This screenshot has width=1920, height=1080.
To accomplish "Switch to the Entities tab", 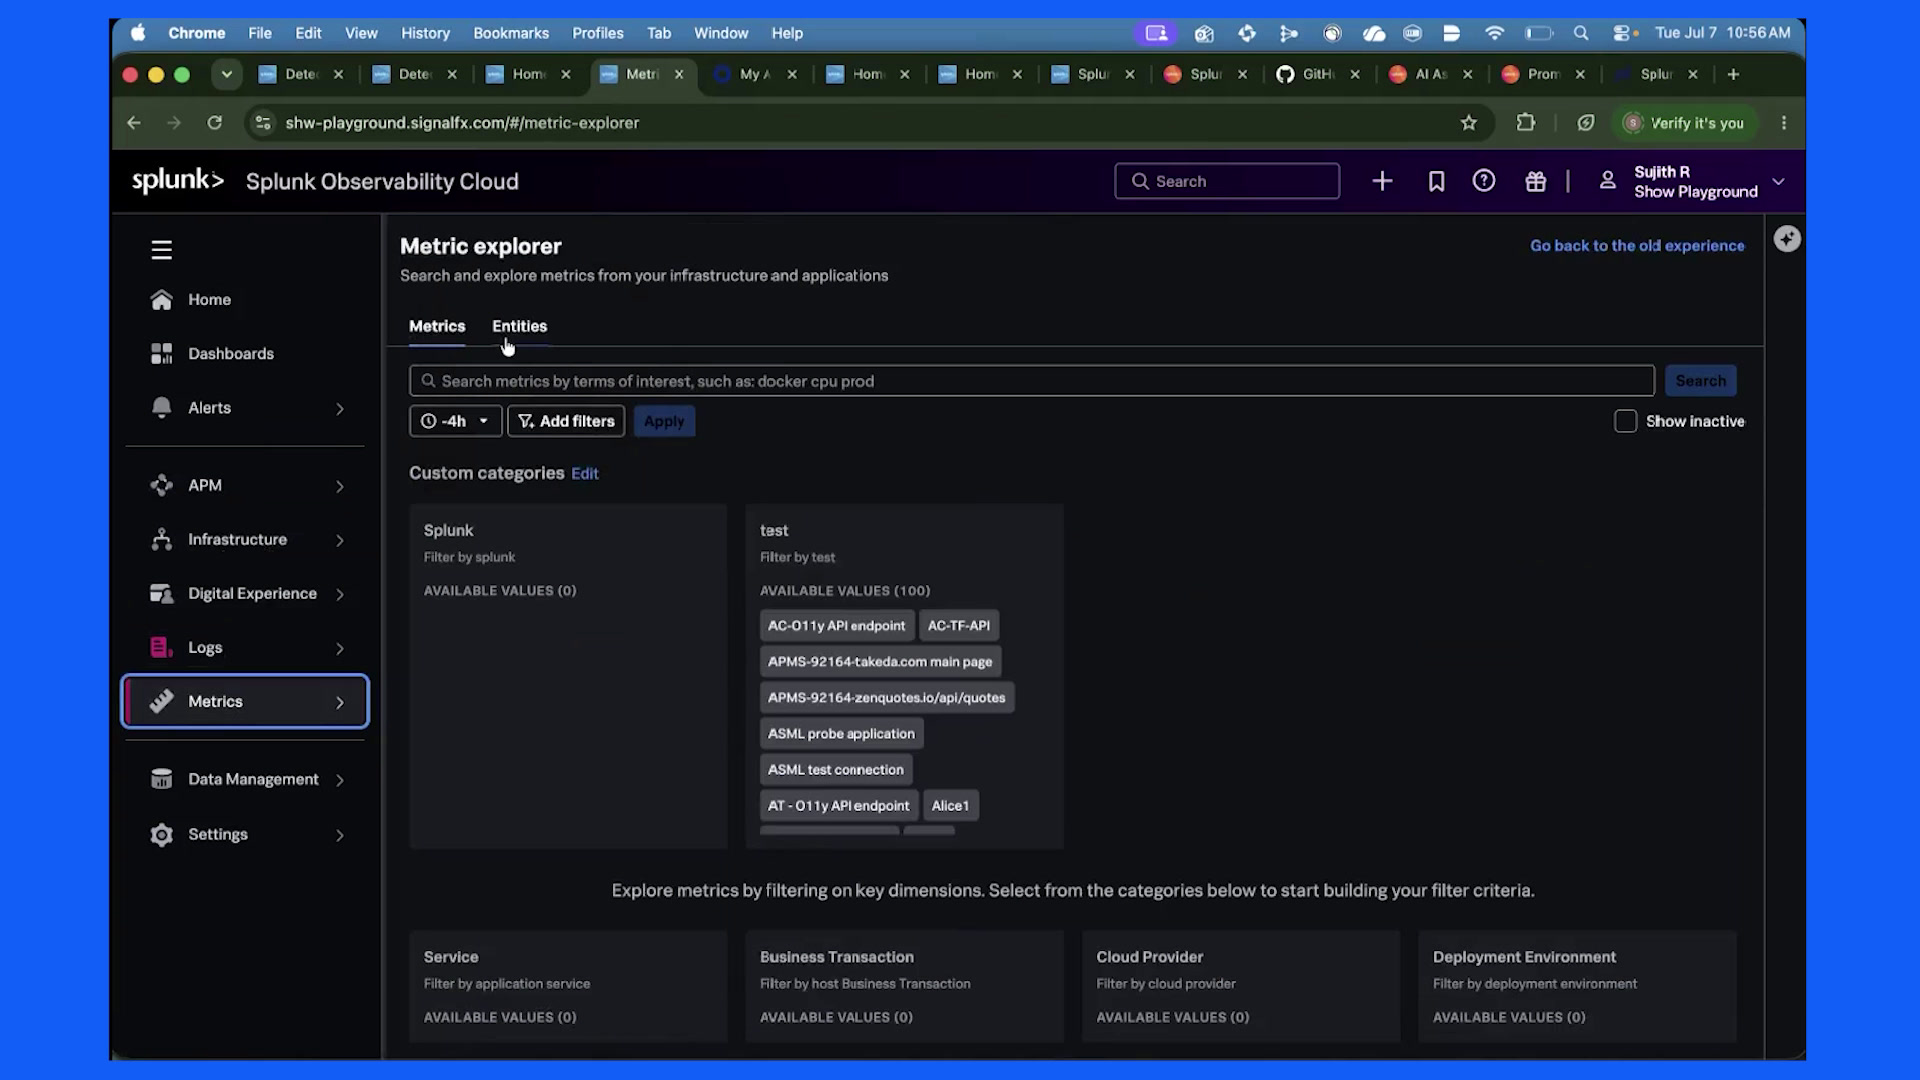I will pyautogui.click(x=519, y=326).
